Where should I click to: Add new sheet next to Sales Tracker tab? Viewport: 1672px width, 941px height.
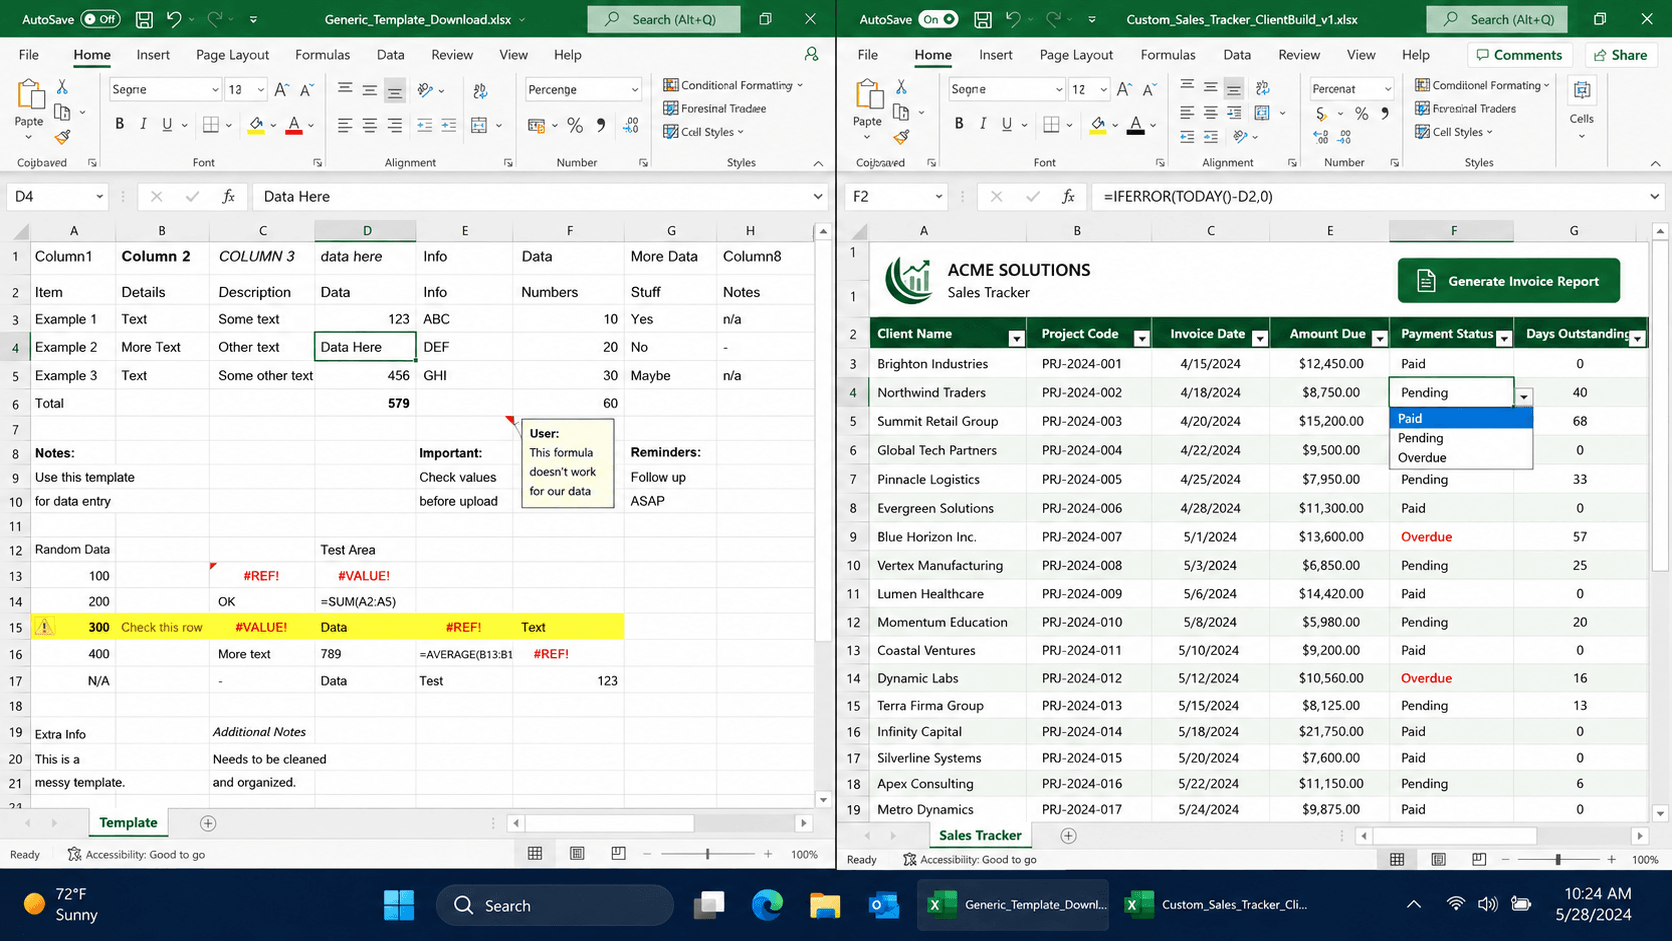point(1068,835)
